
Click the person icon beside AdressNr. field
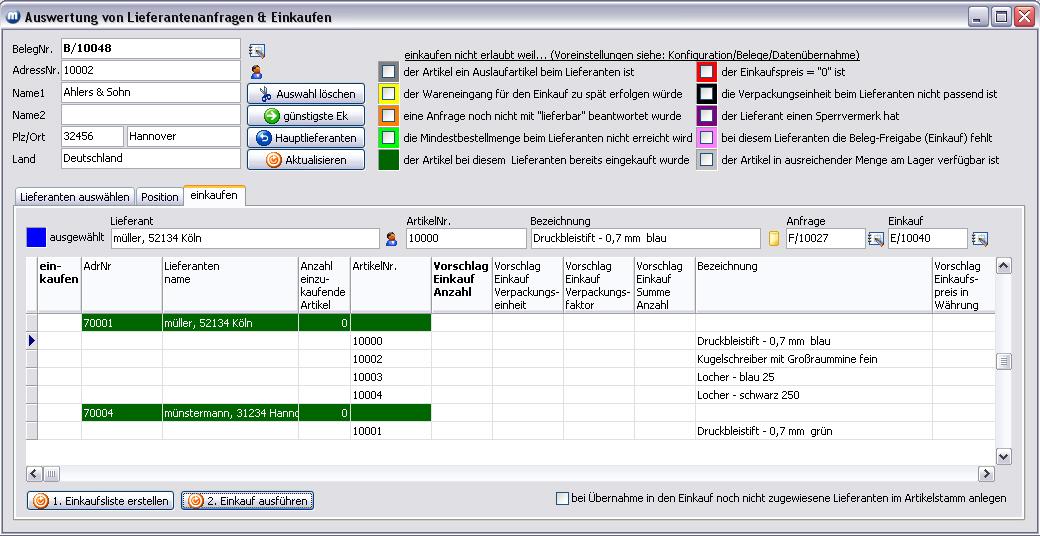pyautogui.click(x=257, y=72)
